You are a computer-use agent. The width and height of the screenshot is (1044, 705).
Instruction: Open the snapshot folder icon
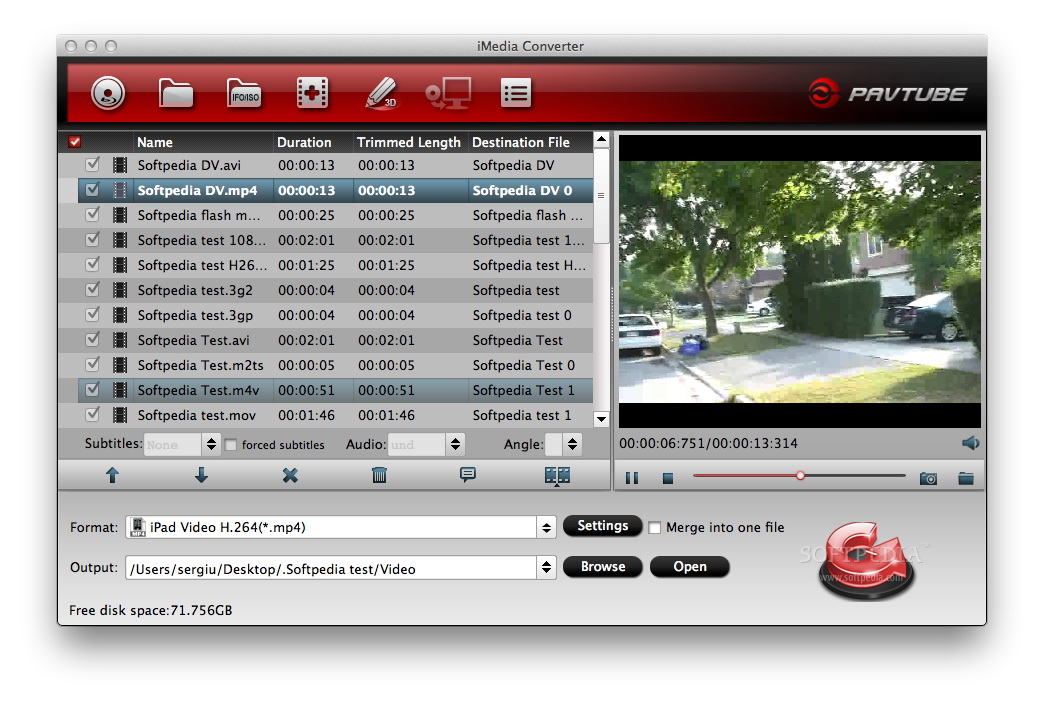point(966,478)
